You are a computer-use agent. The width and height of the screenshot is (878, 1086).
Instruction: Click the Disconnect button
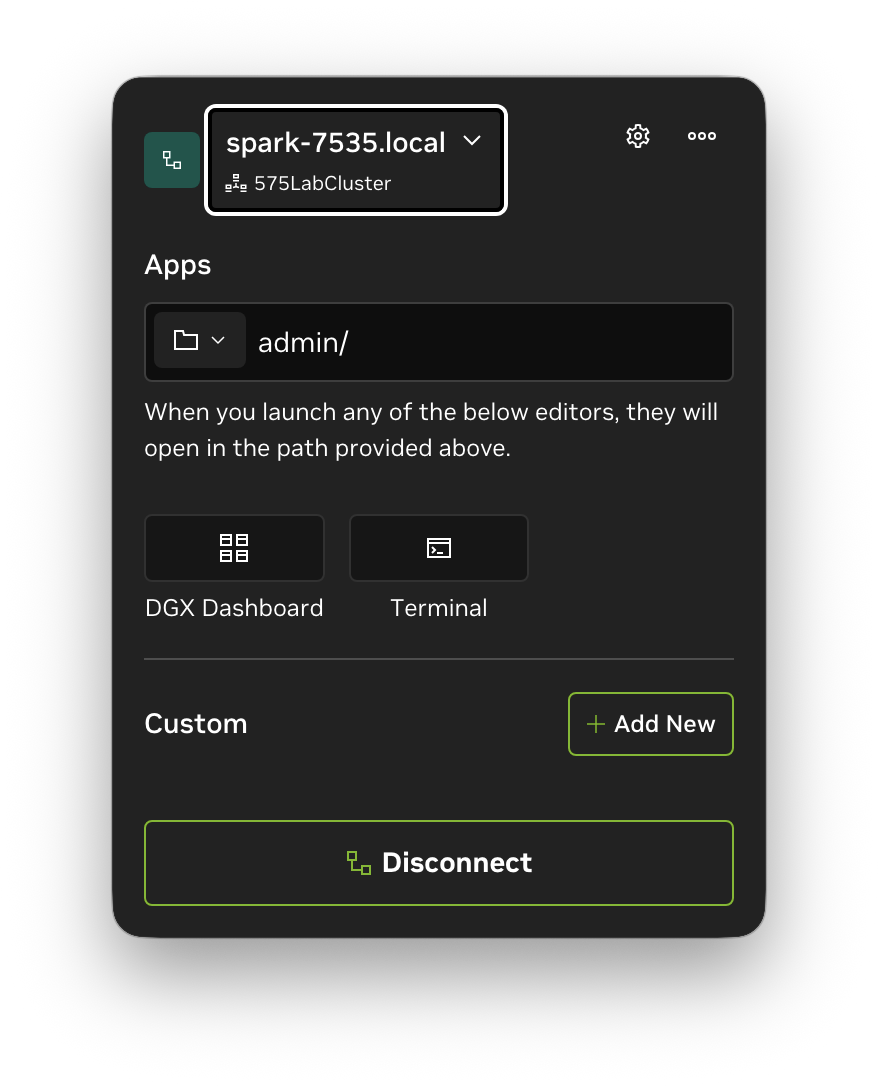coord(439,863)
